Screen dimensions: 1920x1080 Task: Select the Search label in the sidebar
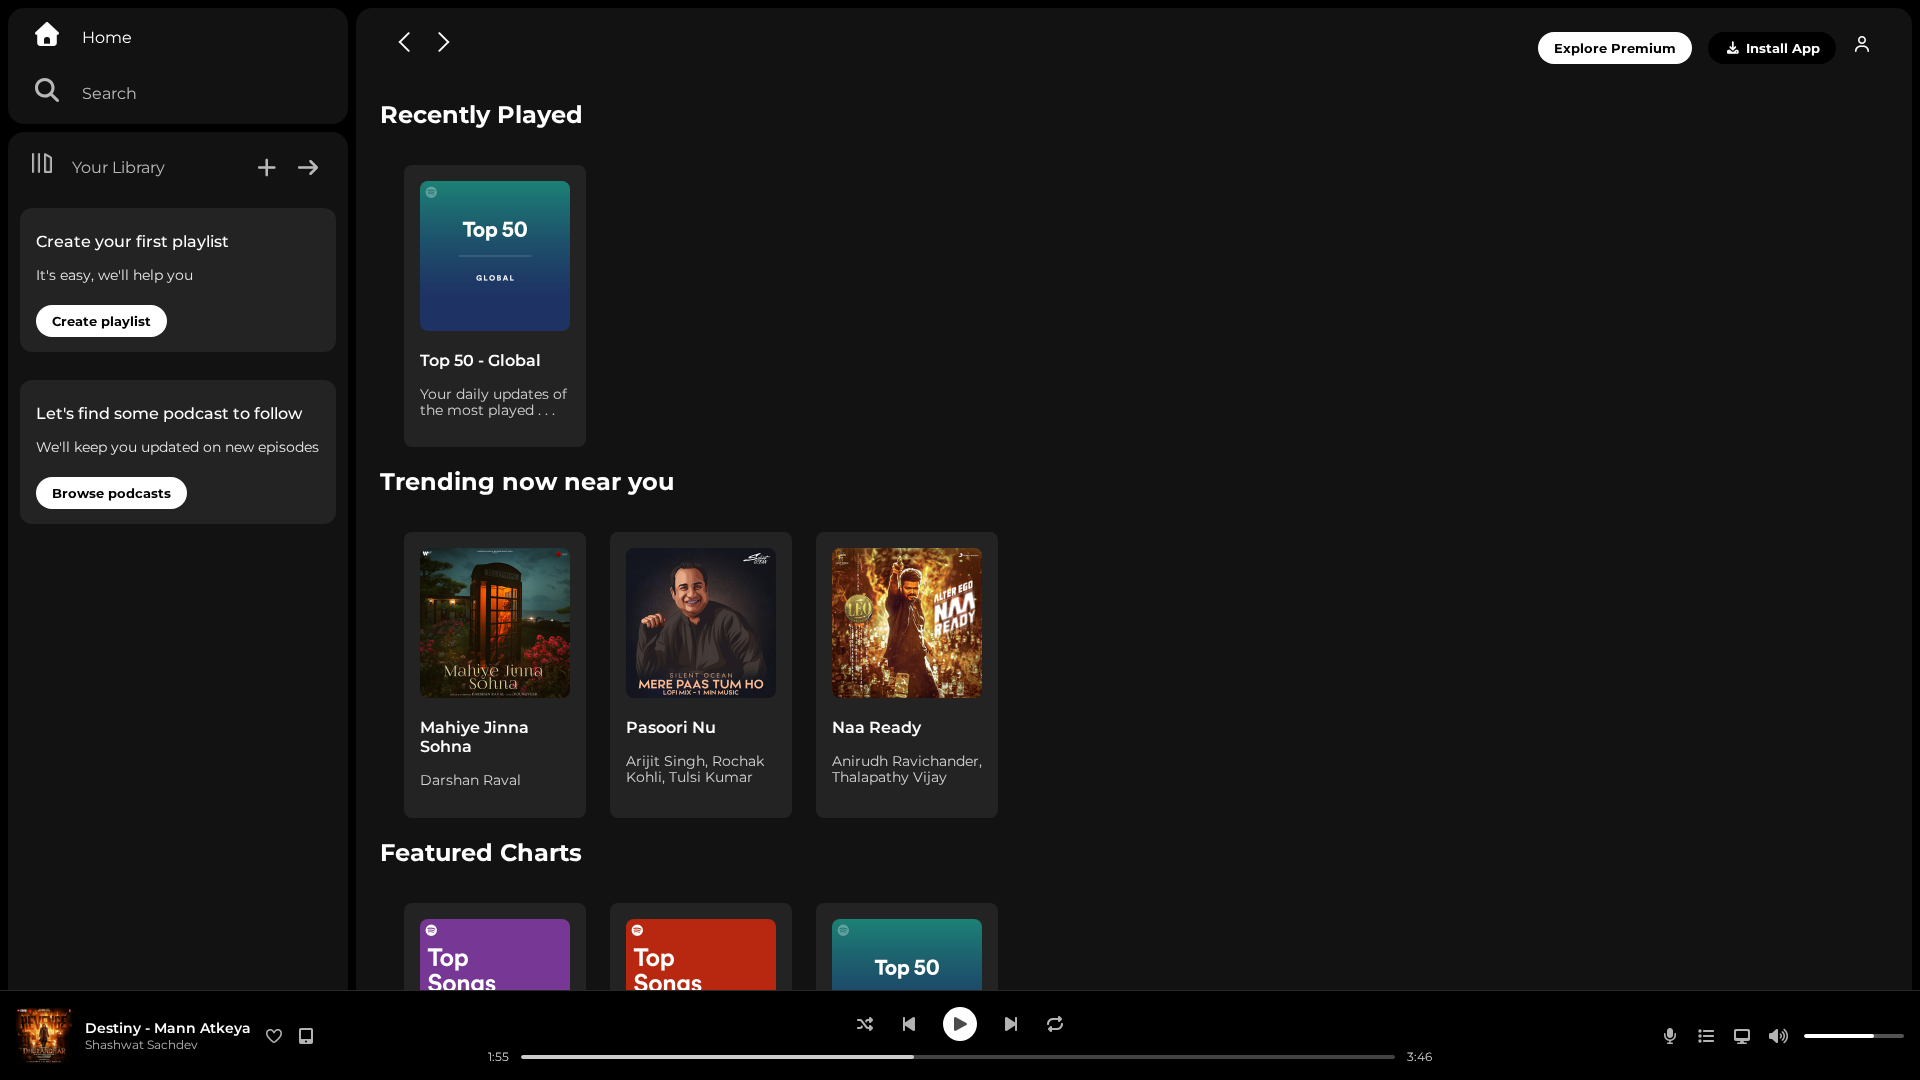click(109, 93)
